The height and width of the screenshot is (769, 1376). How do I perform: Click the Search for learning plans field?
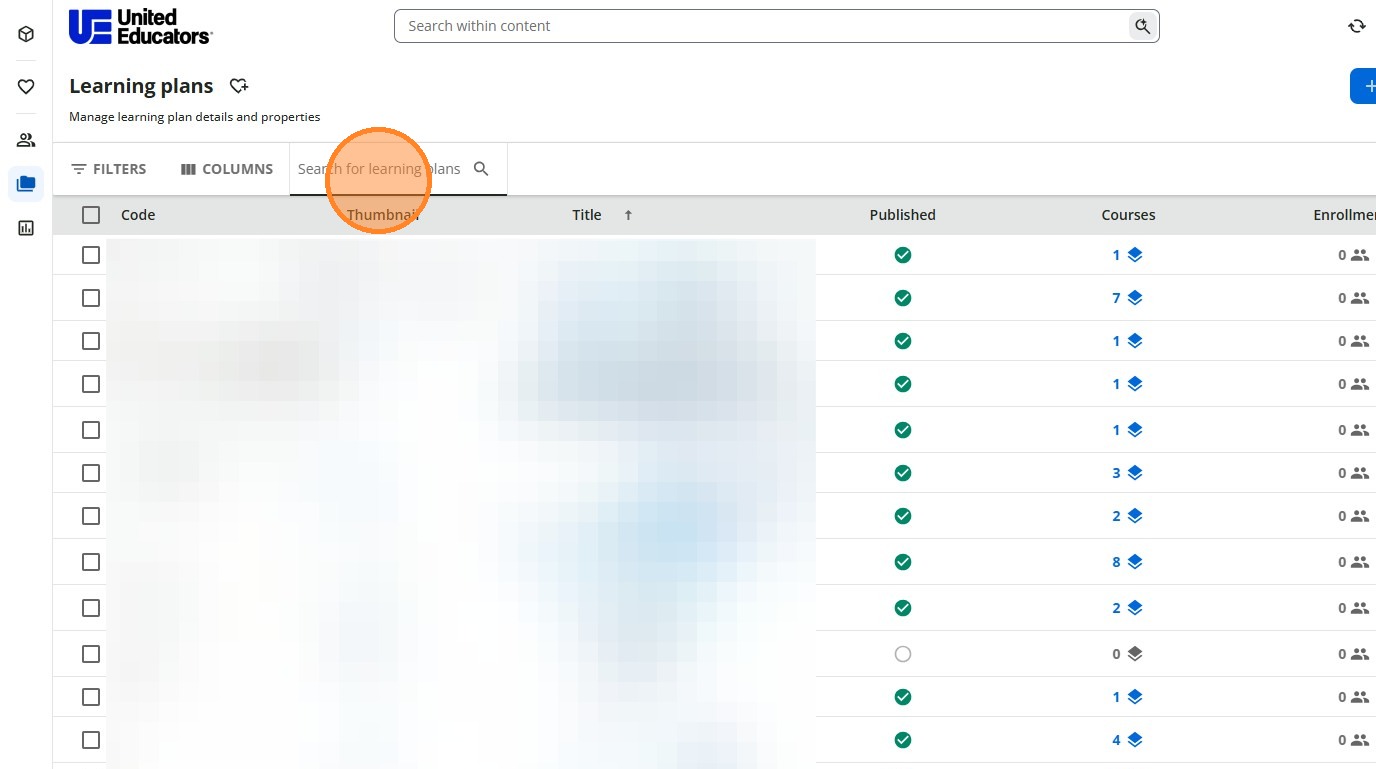pos(398,169)
